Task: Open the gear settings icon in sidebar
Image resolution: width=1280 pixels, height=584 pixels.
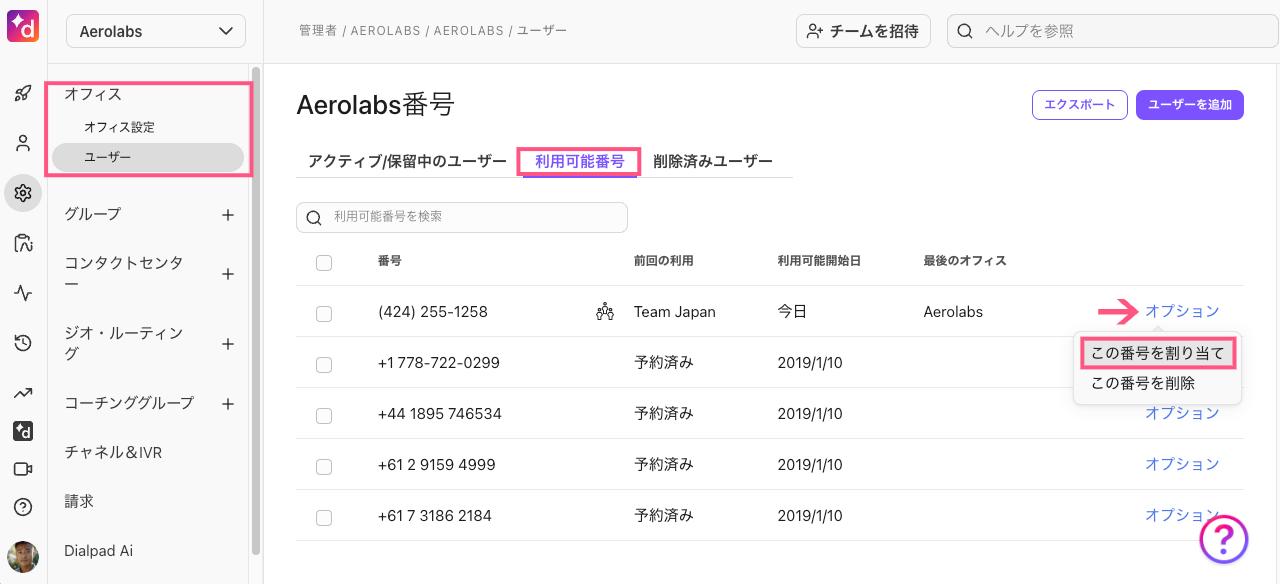Action: (x=23, y=193)
